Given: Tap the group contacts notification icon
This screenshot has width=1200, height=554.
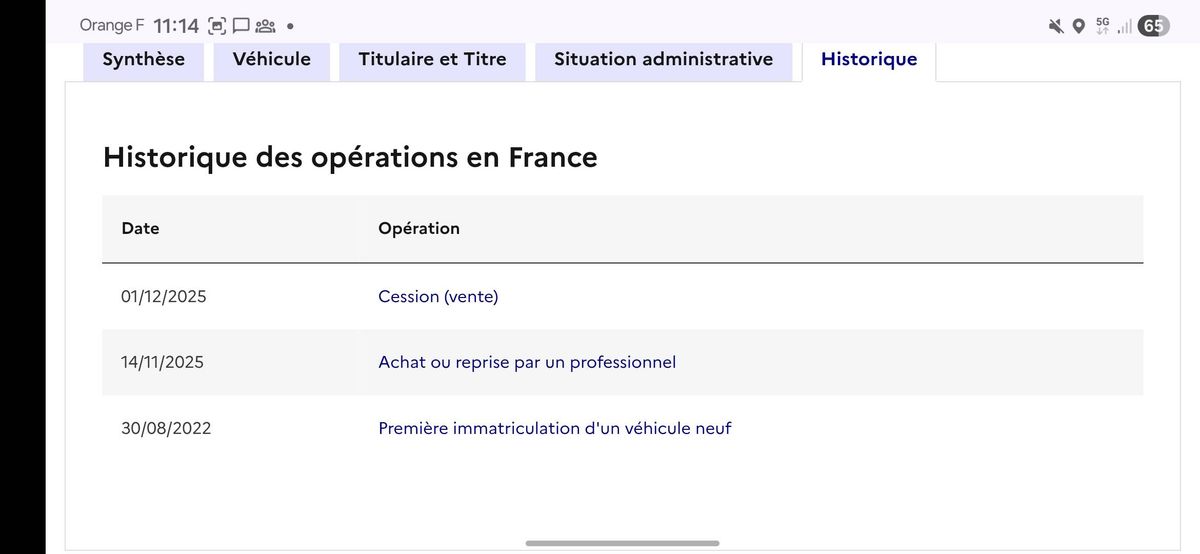Looking at the screenshot, I should tap(265, 26).
